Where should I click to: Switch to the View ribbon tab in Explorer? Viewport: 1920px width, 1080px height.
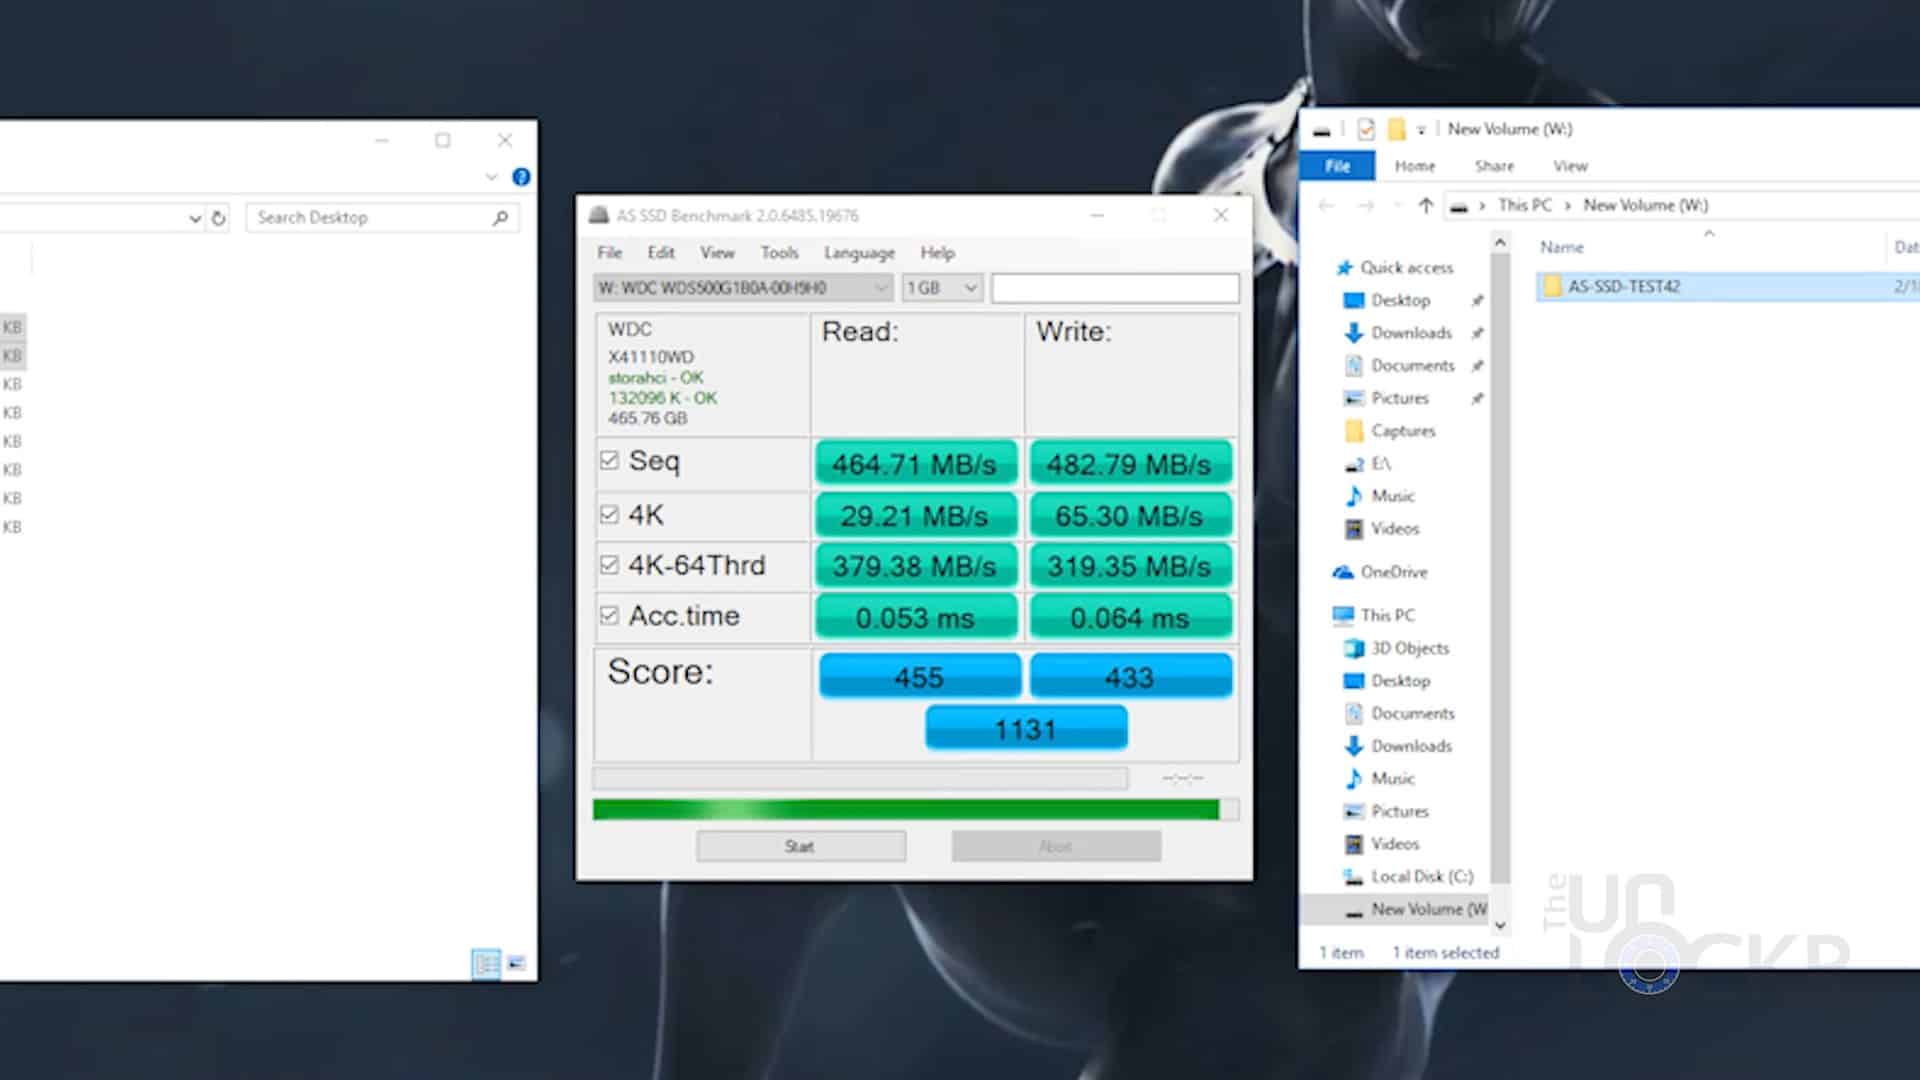[1569, 165]
